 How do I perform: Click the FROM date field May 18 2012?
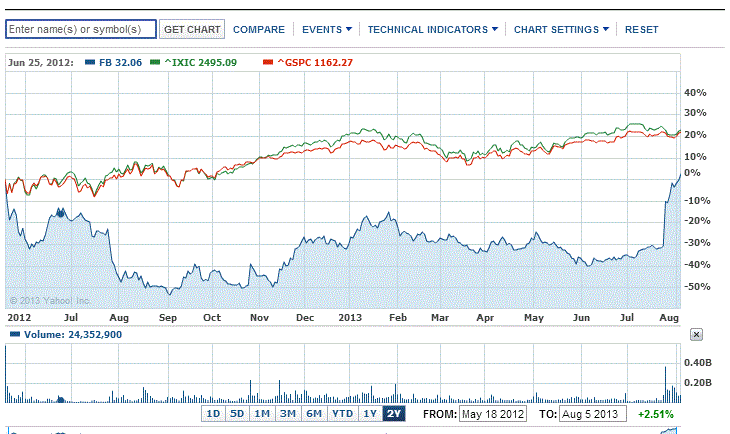(x=493, y=414)
